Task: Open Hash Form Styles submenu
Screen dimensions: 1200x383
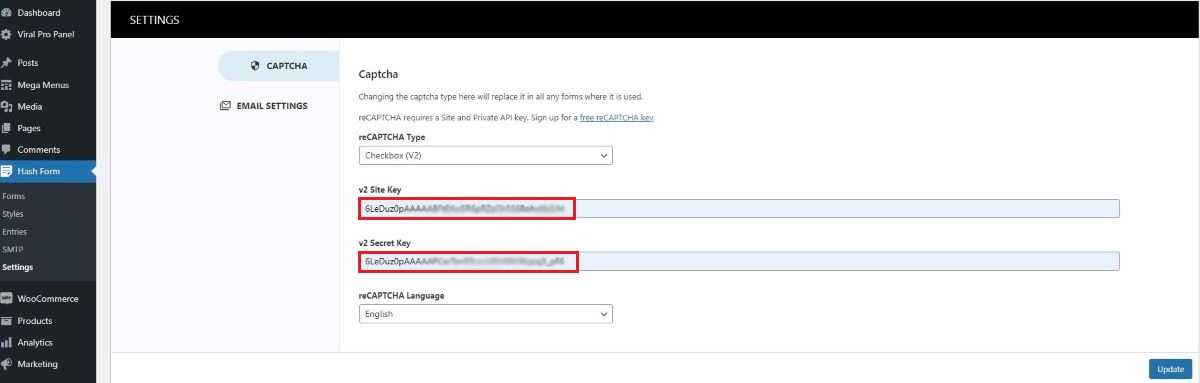Action: pos(13,214)
